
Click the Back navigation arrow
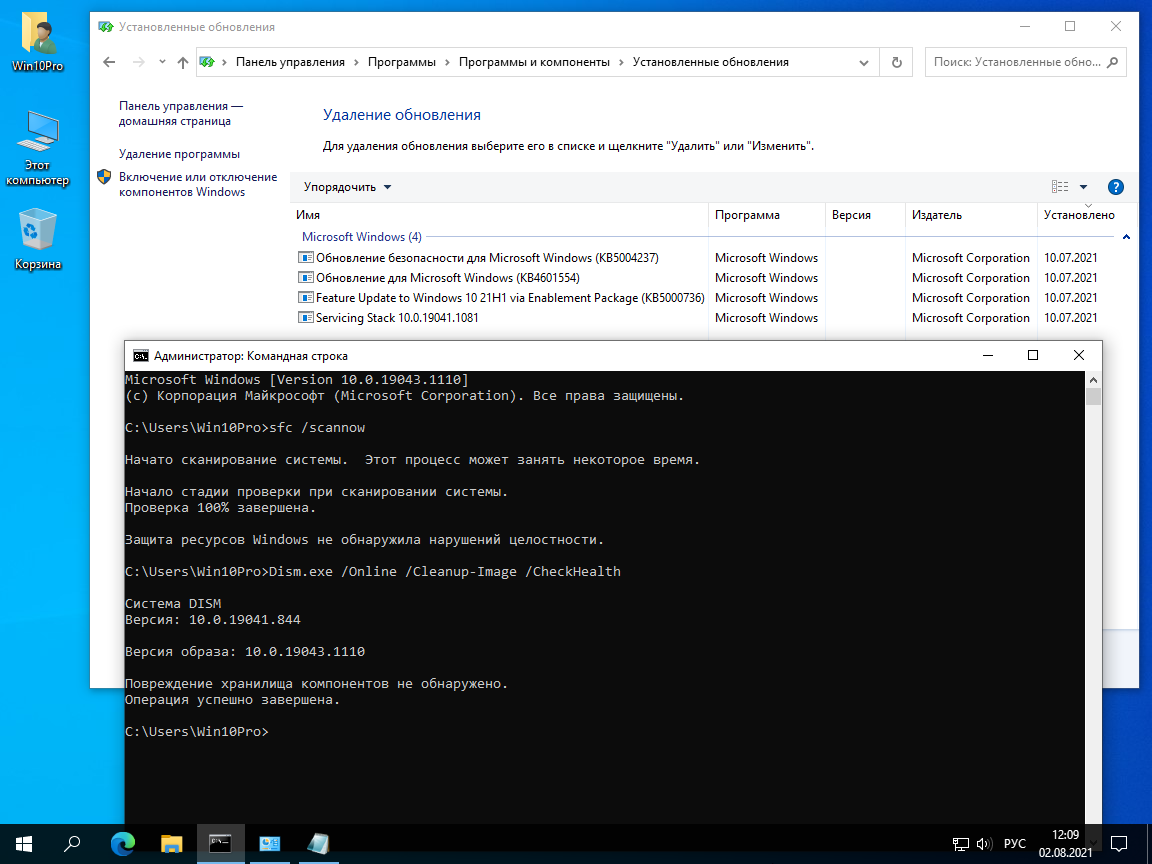[110, 62]
